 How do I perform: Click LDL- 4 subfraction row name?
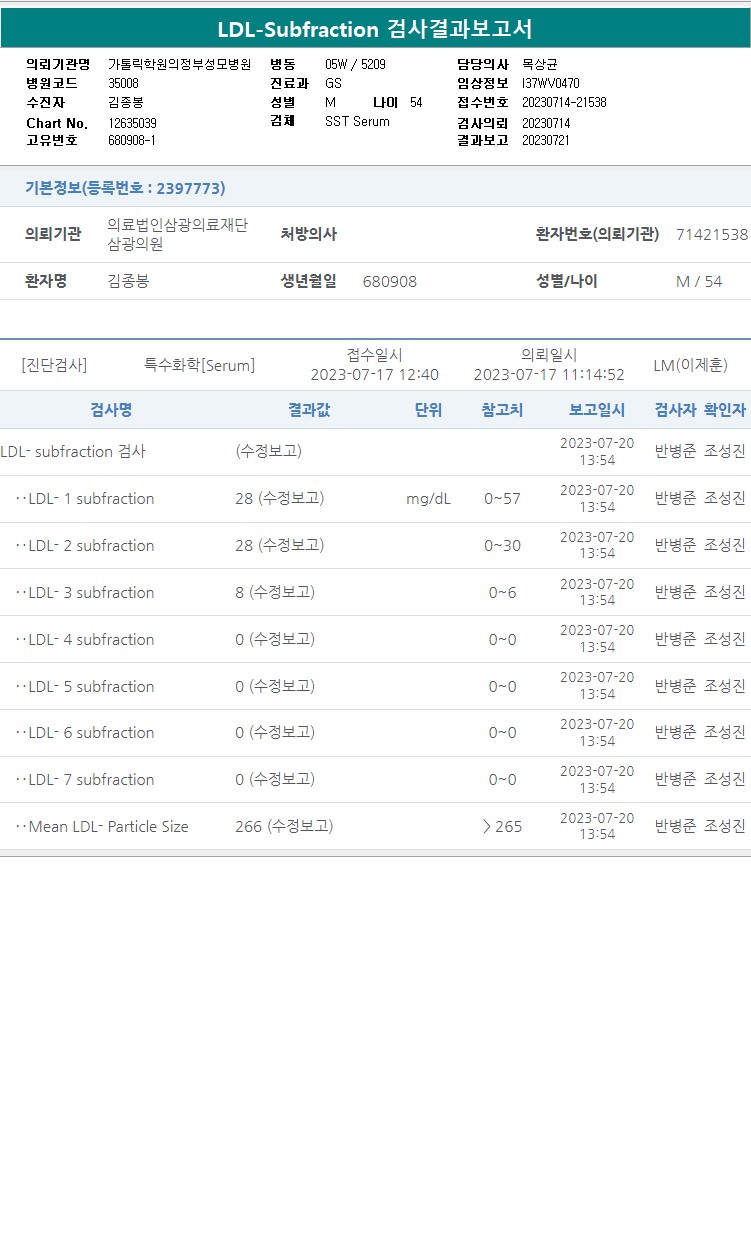(85, 639)
